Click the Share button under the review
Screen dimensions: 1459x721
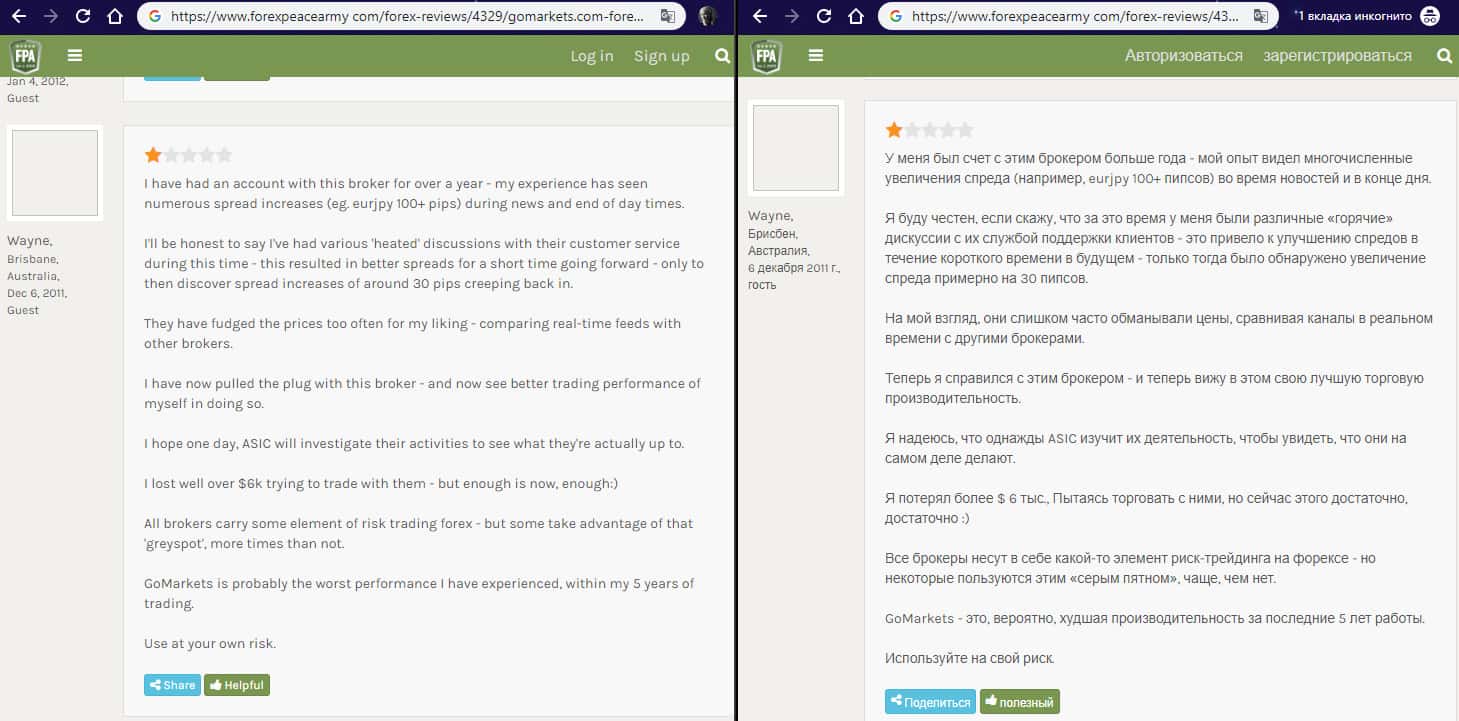coord(172,685)
